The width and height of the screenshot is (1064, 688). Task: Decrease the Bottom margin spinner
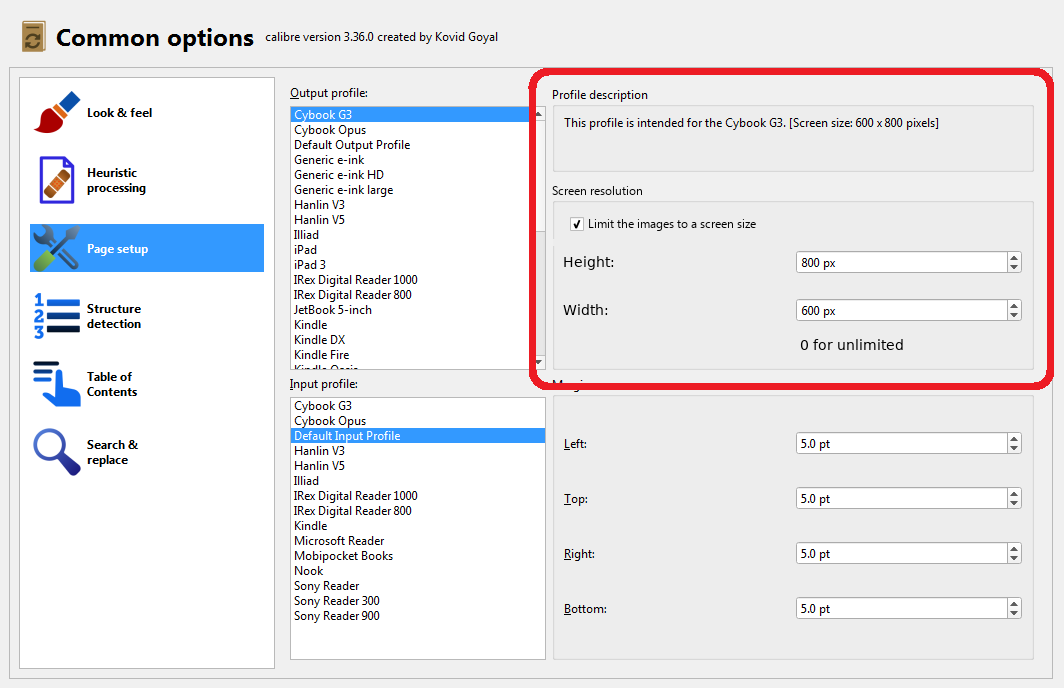coord(1014,613)
